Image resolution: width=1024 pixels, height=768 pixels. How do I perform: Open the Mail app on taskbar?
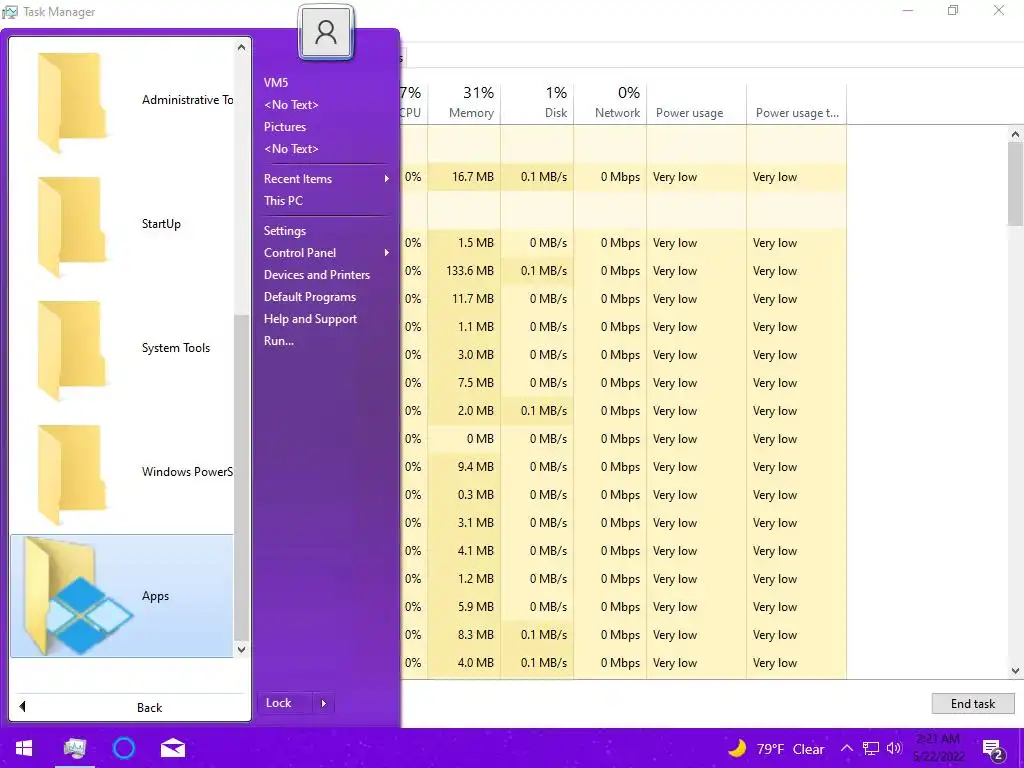(173, 748)
